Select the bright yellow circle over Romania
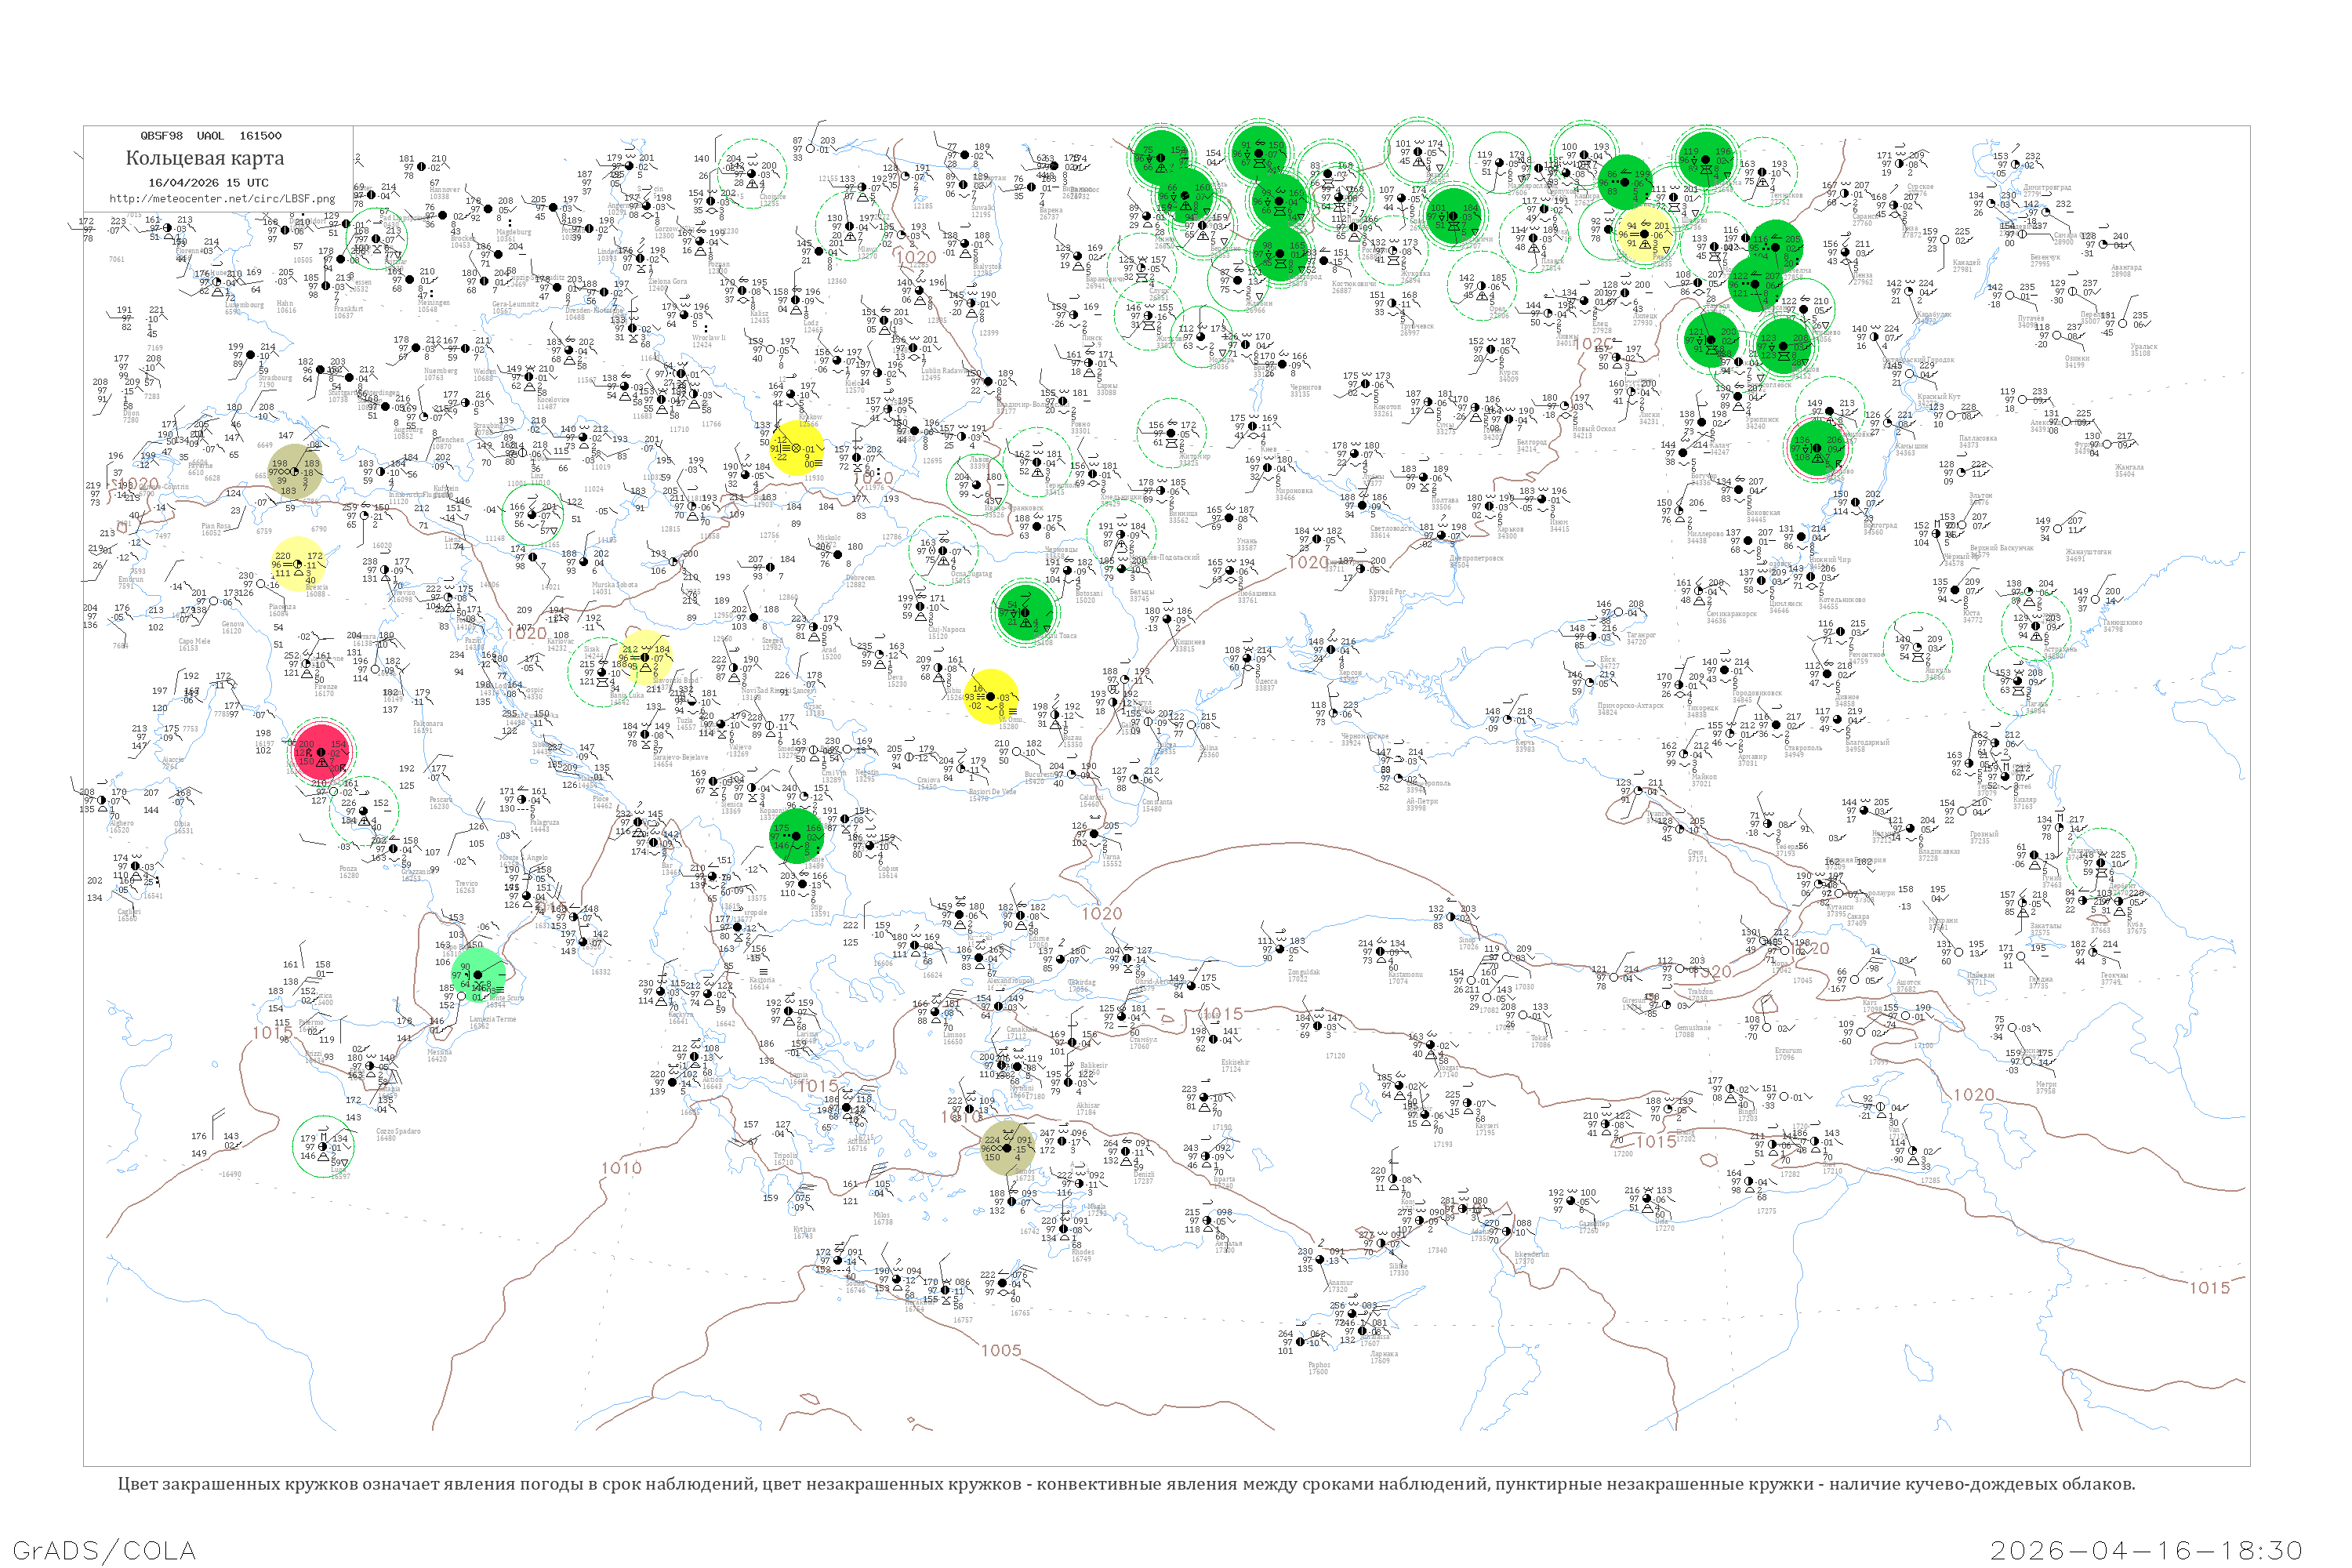The height and width of the screenshot is (1568, 2352). point(992,696)
